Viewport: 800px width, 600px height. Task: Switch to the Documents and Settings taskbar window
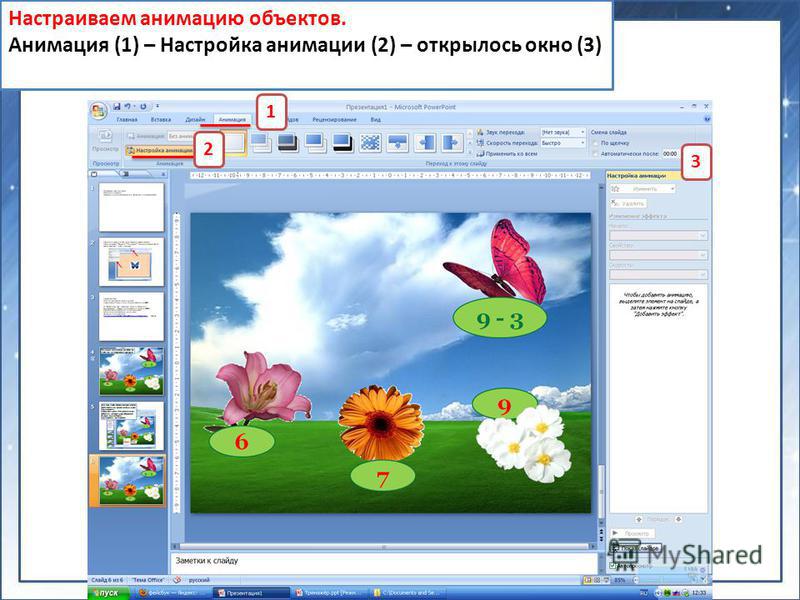(407, 593)
